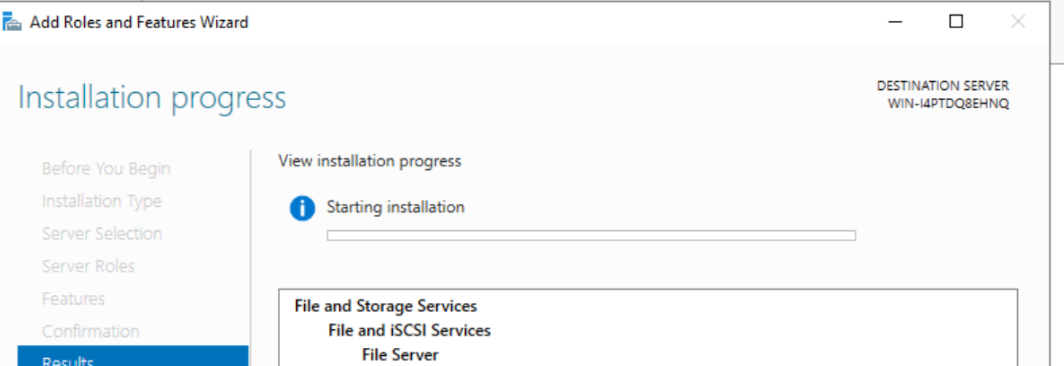The image size is (1064, 366).
Task: Click the wizard icon in title bar
Action: click(12, 22)
